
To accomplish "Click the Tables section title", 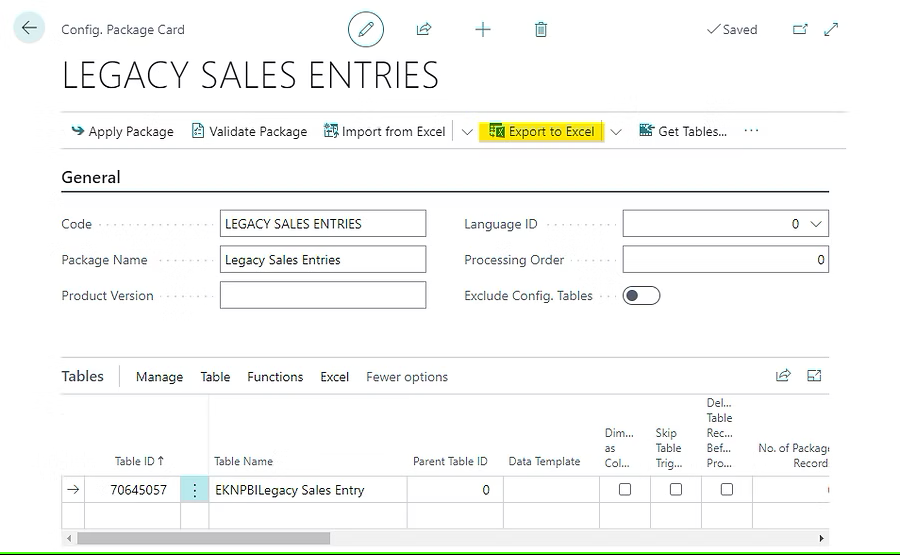I will (83, 376).
